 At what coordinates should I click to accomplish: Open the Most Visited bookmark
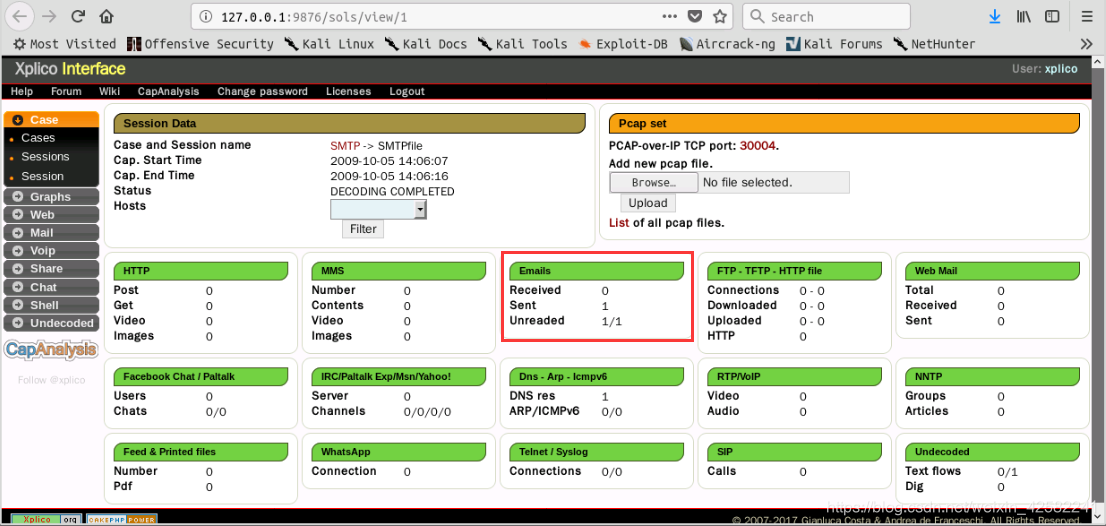(x=65, y=44)
